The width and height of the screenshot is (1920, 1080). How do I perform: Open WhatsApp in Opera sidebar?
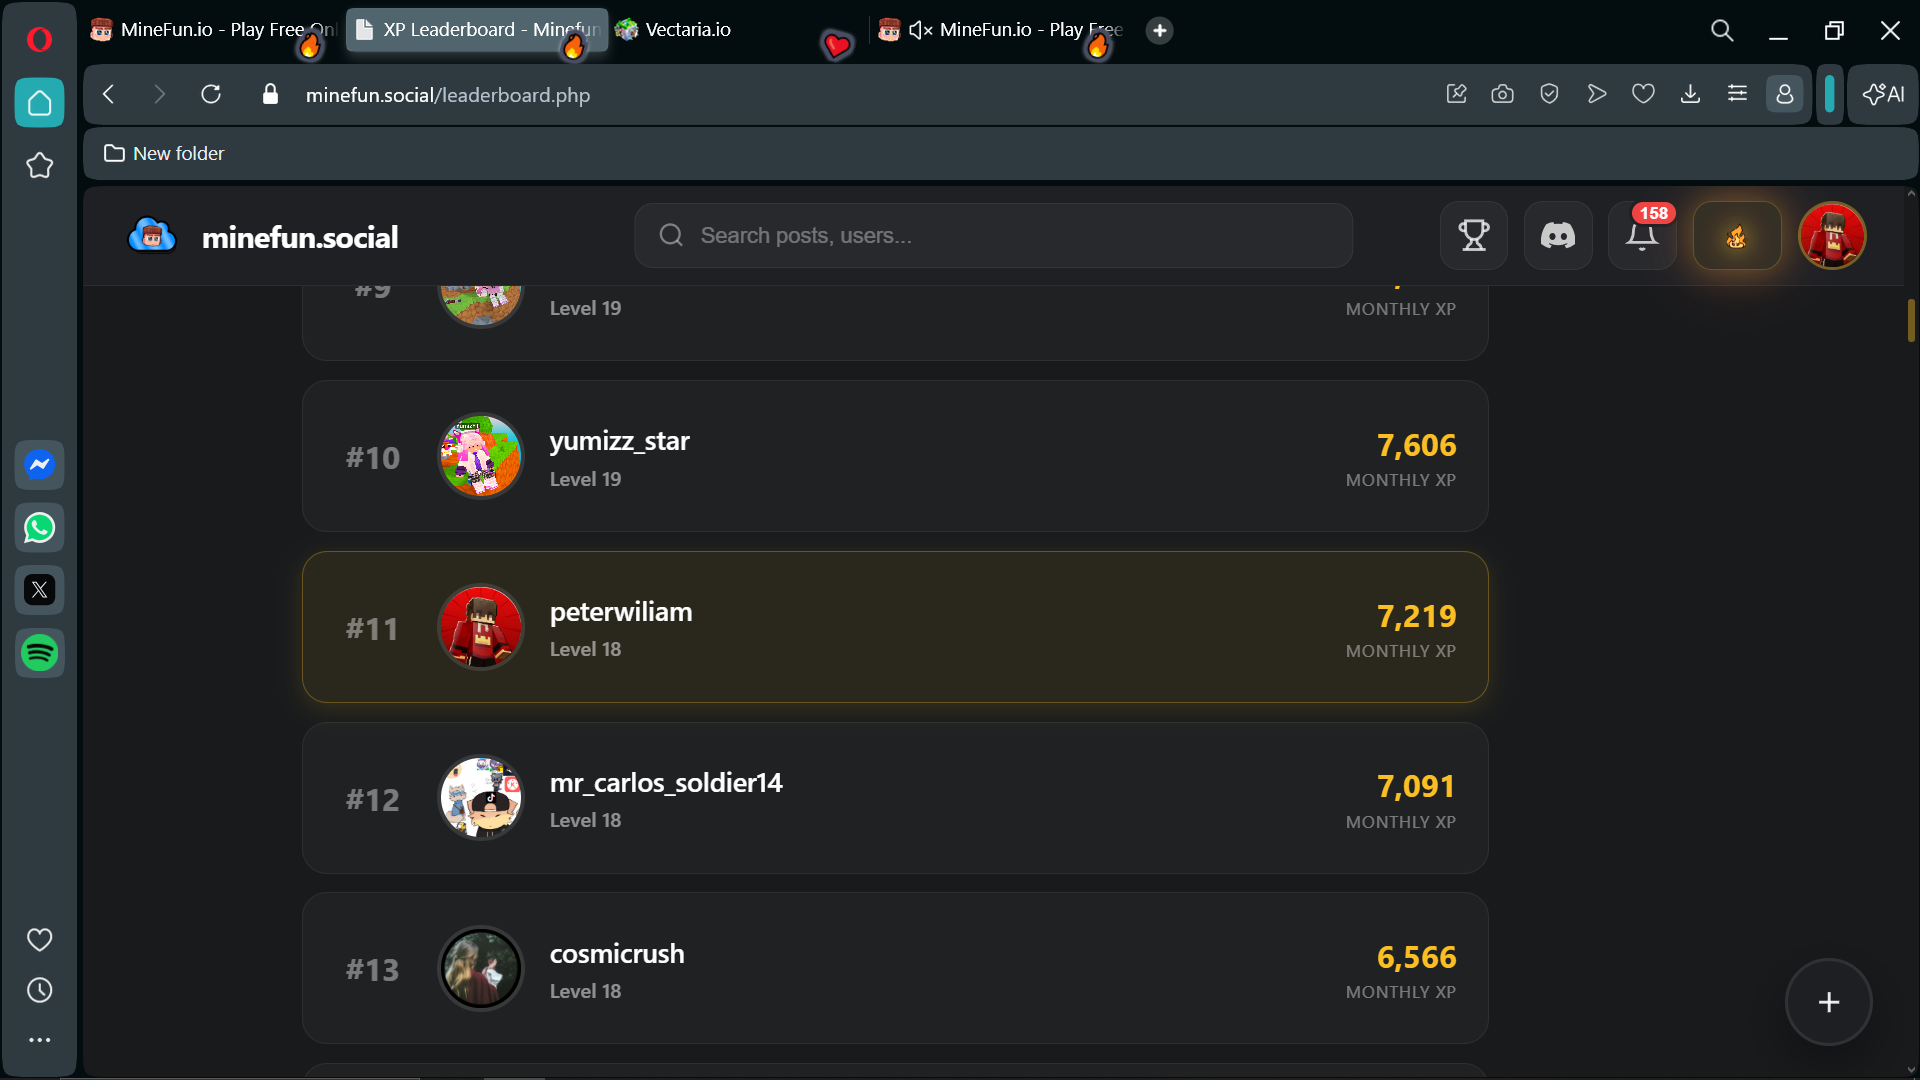pos(40,528)
